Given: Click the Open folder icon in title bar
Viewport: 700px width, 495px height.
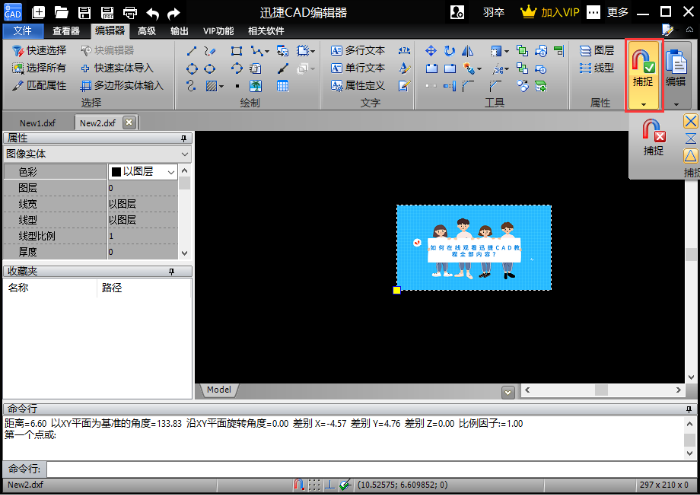Looking at the screenshot, I should click(61, 12).
